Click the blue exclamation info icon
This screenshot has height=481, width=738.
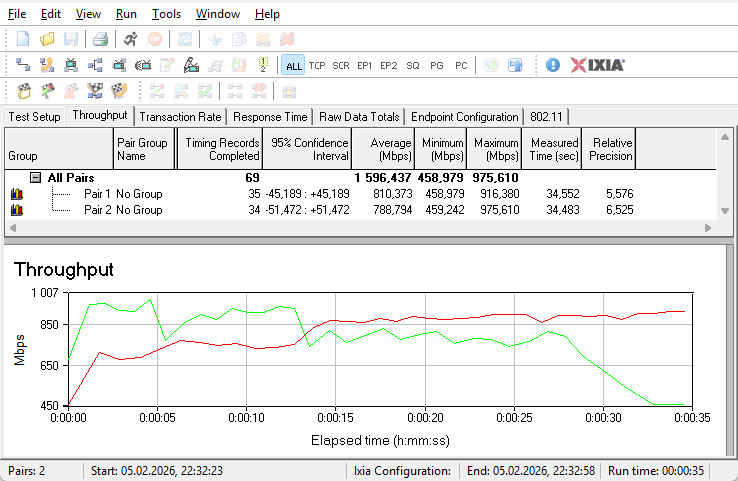coord(553,65)
